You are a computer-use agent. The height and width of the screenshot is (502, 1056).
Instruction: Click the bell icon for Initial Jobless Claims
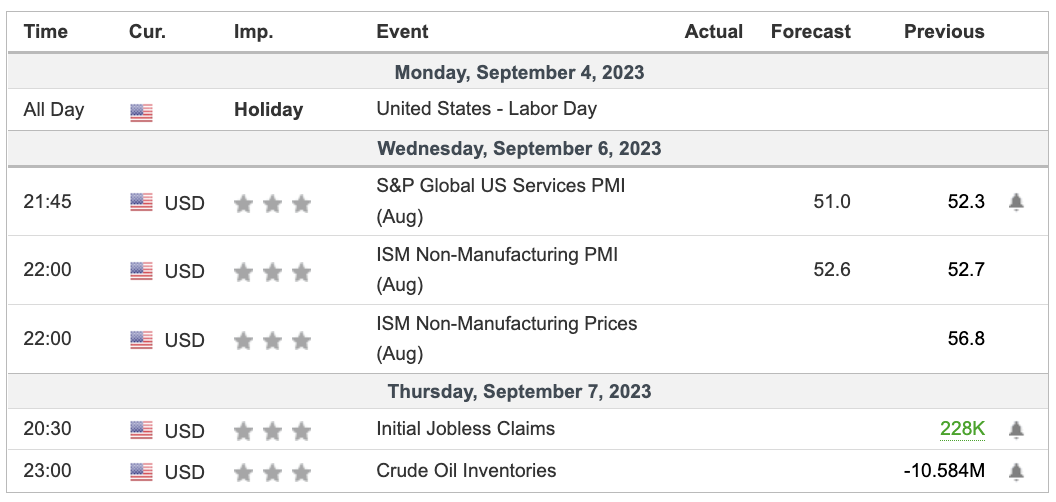tap(1016, 430)
